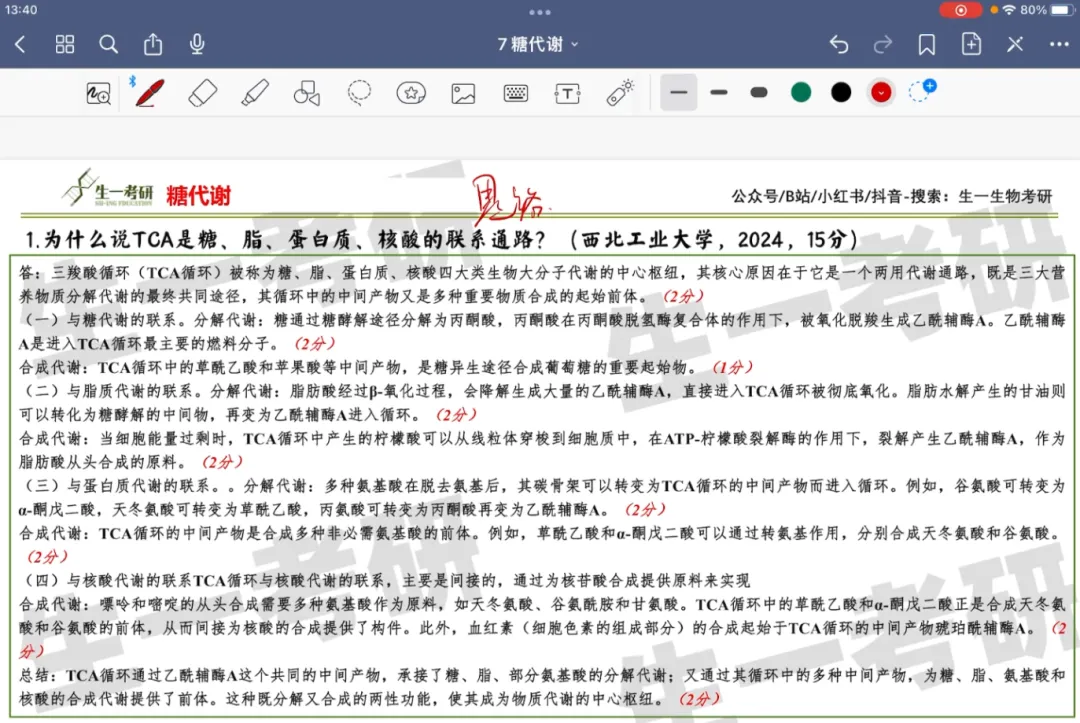Activate the zoom window tool
The height and width of the screenshot is (723, 1080).
coord(96,91)
